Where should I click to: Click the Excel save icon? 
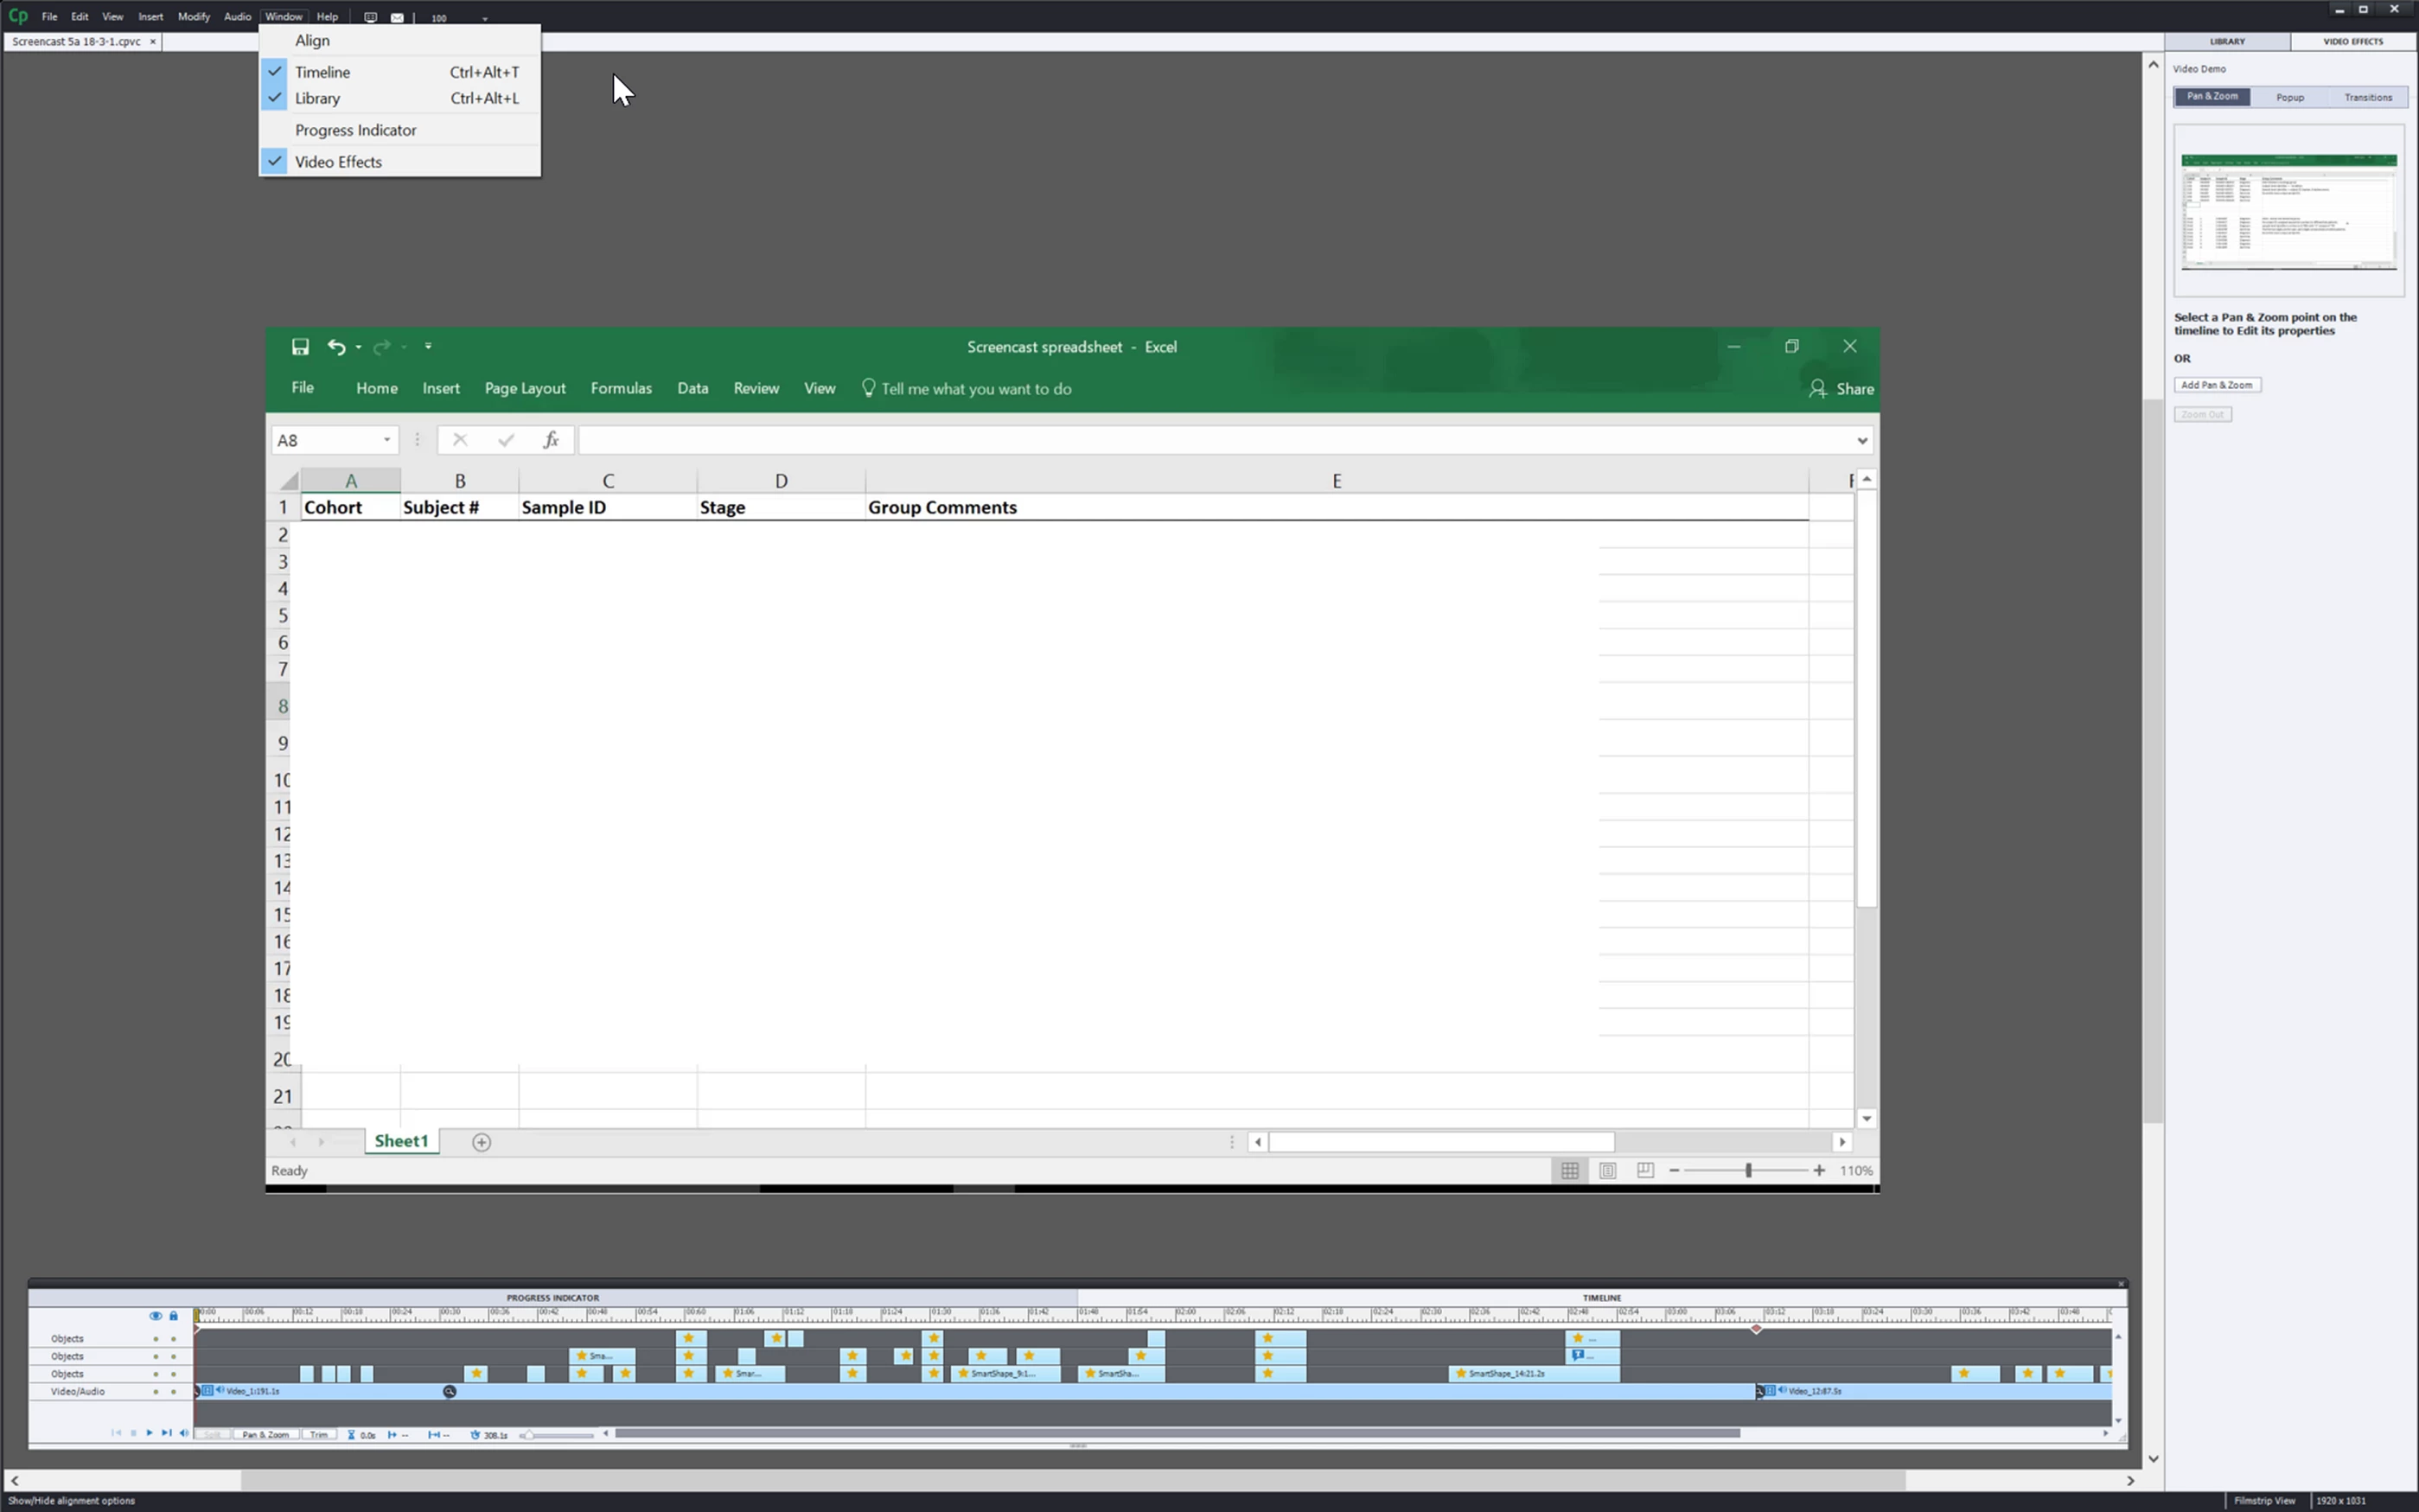(x=299, y=347)
